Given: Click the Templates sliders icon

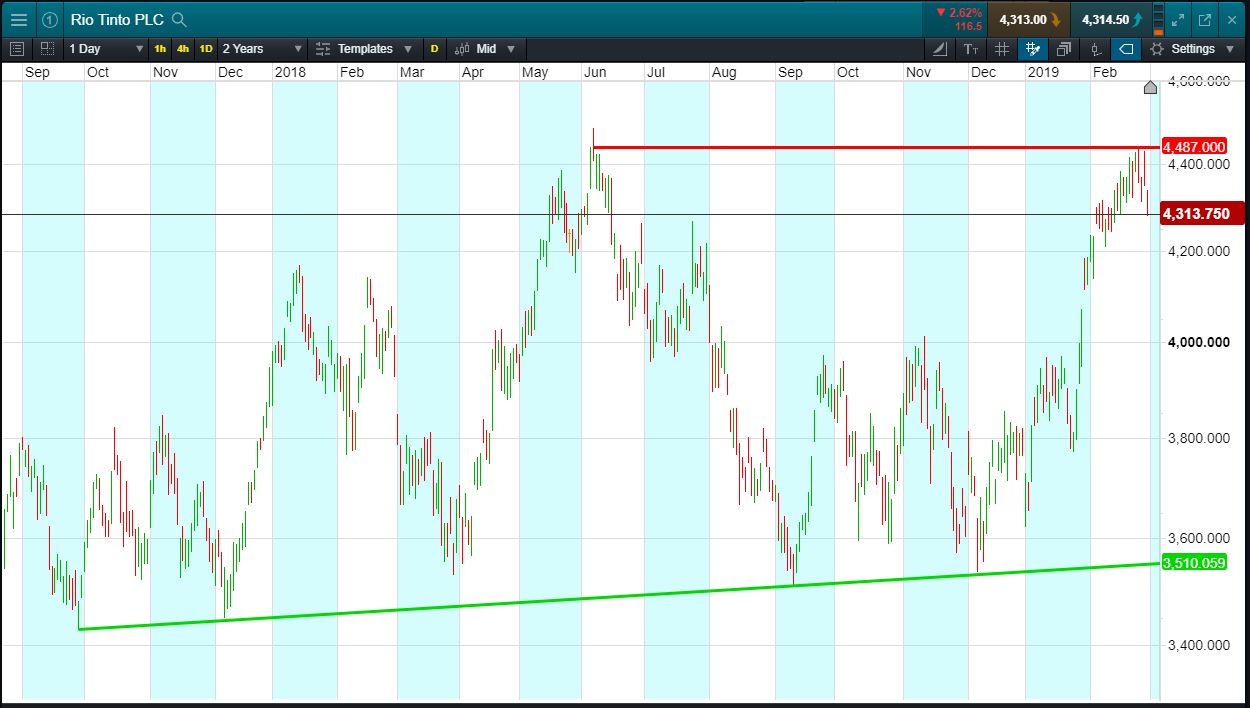Looking at the screenshot, I should 323,48.
